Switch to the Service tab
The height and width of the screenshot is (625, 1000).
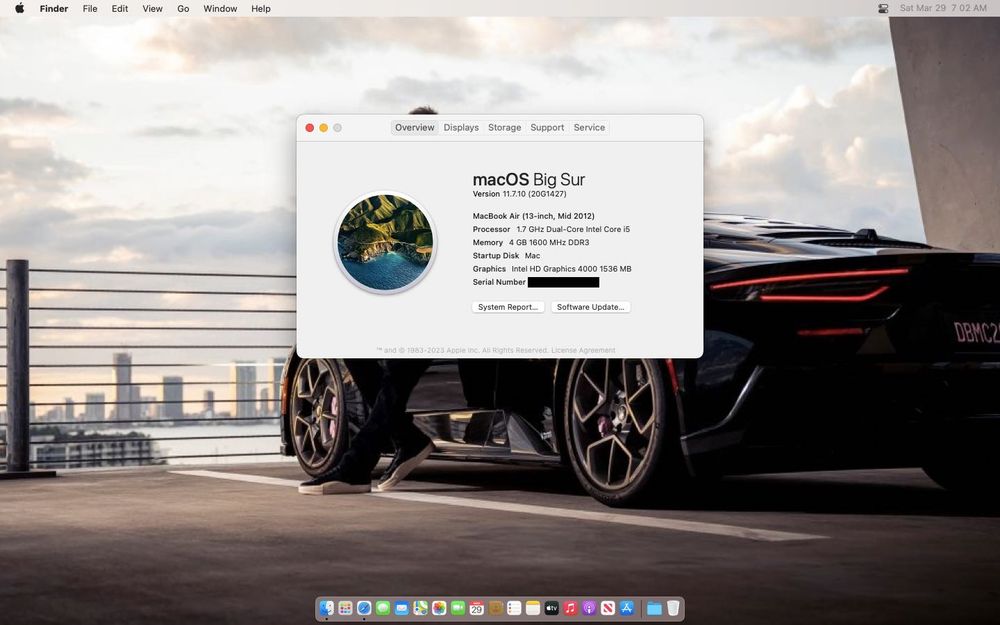click(x=589, y=128)
